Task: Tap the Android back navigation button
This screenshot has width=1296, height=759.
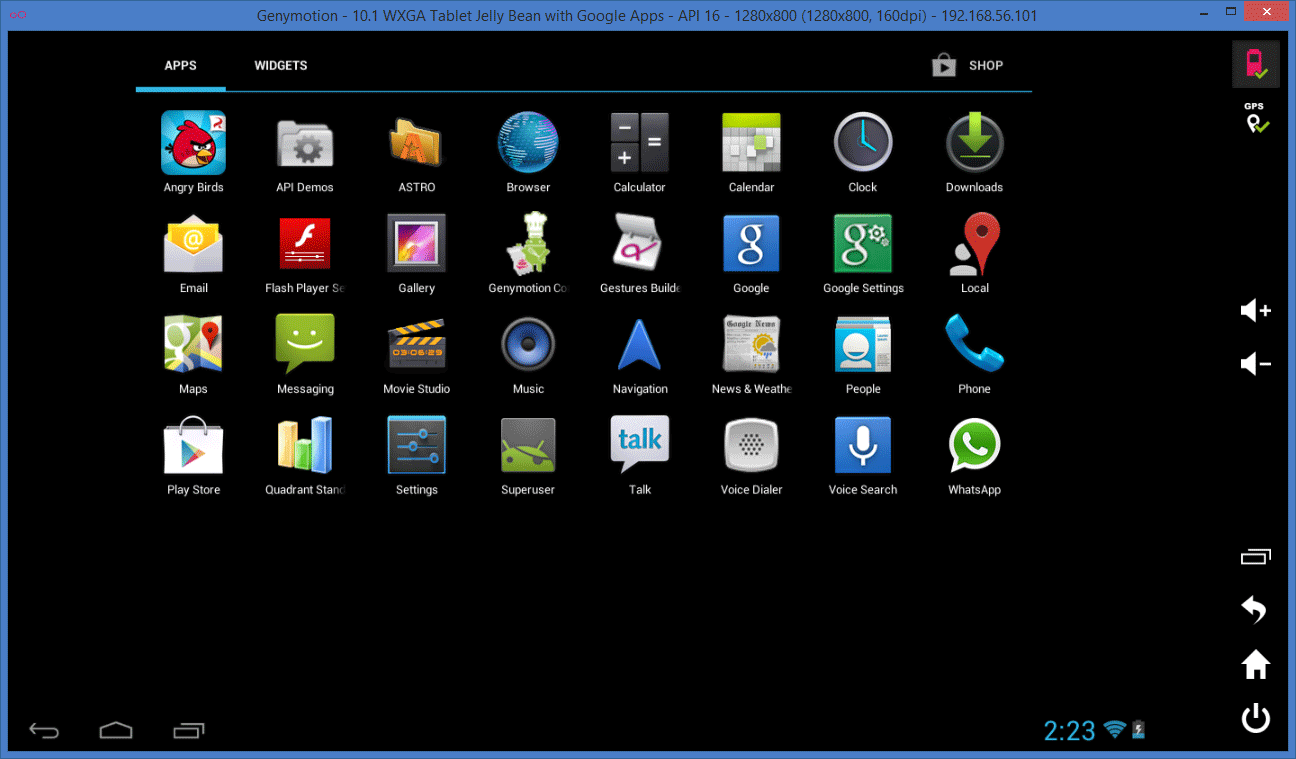Action: (44, 730)
